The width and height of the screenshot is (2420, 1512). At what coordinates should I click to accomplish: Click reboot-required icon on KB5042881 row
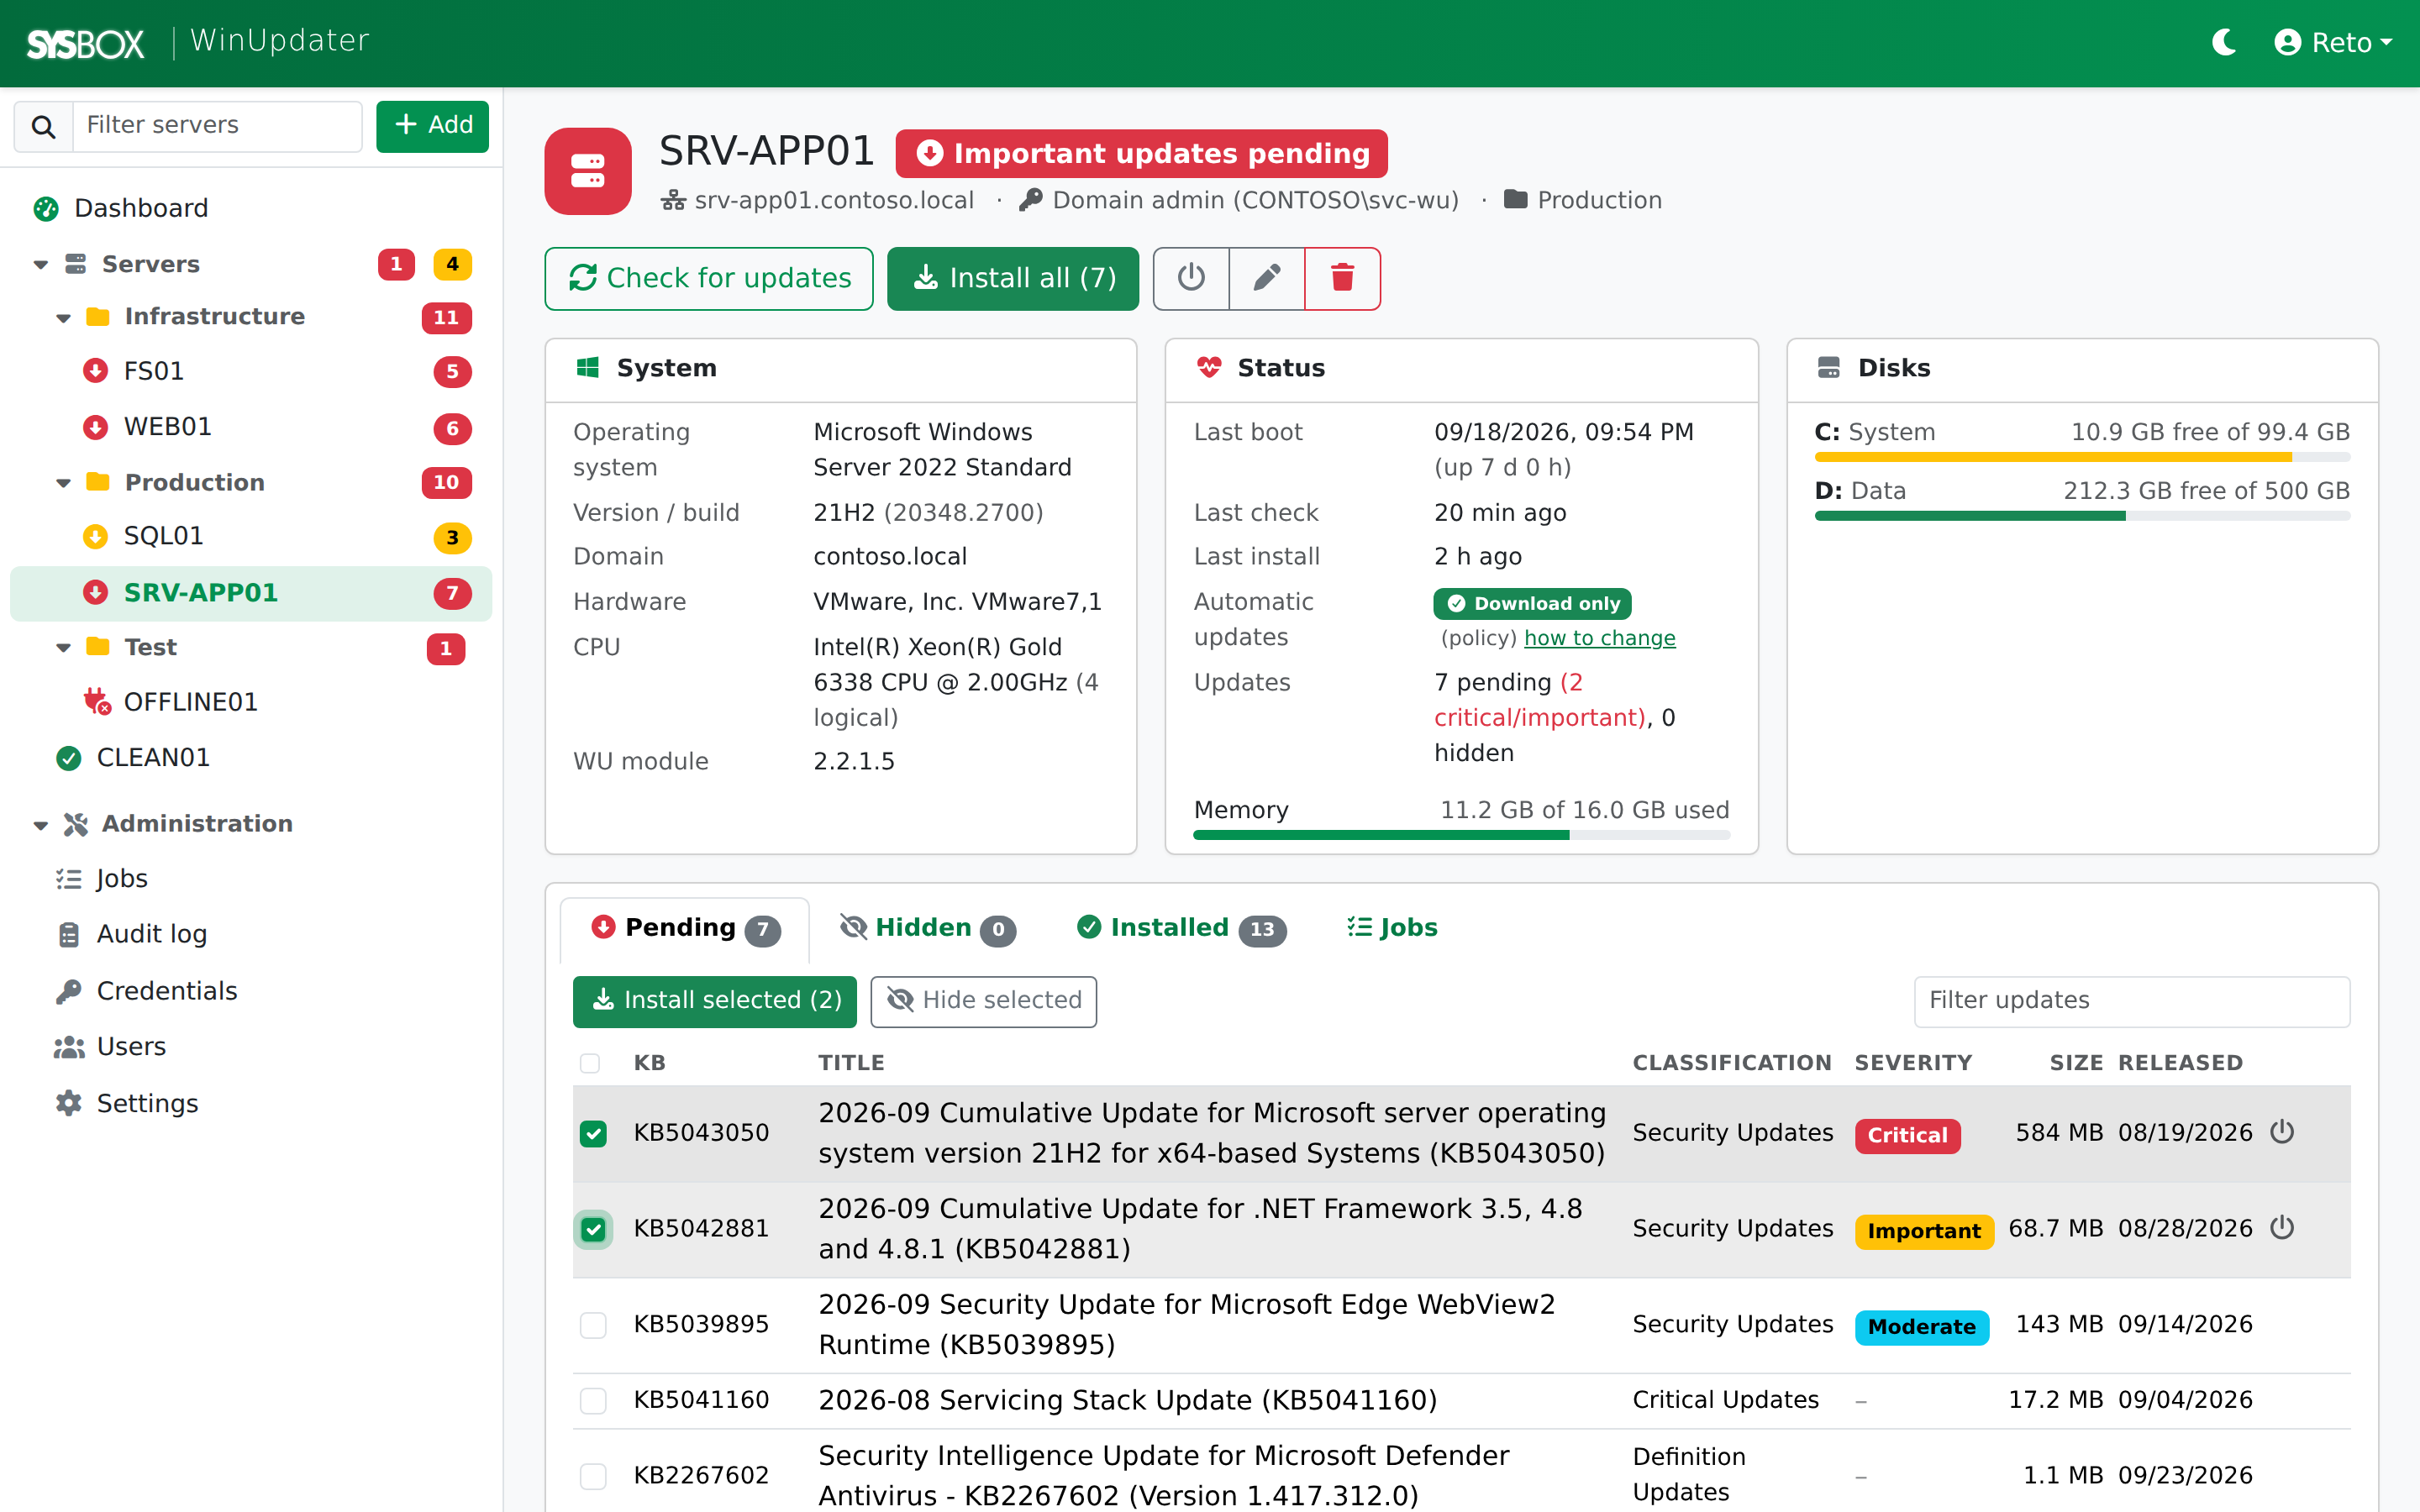pyautogui.click(x=2283, y=1229)
